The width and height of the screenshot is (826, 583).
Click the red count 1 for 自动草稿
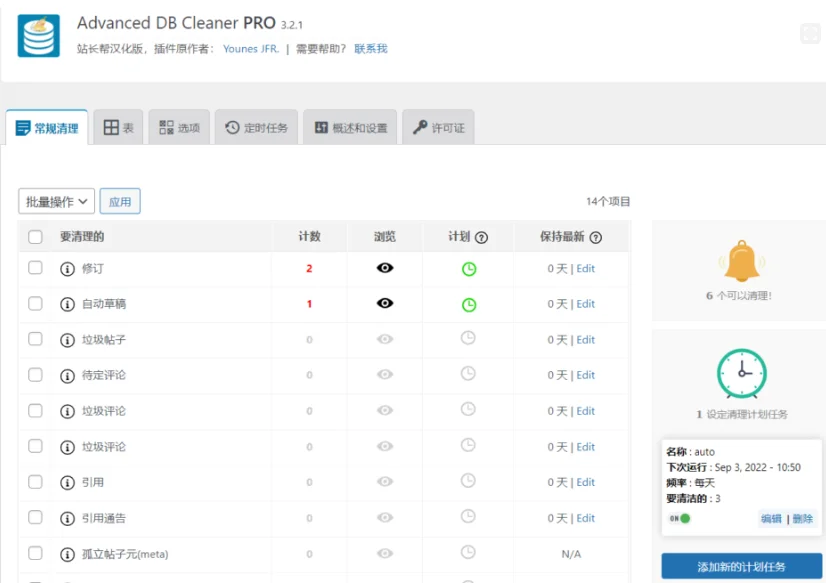pos(309,304)
